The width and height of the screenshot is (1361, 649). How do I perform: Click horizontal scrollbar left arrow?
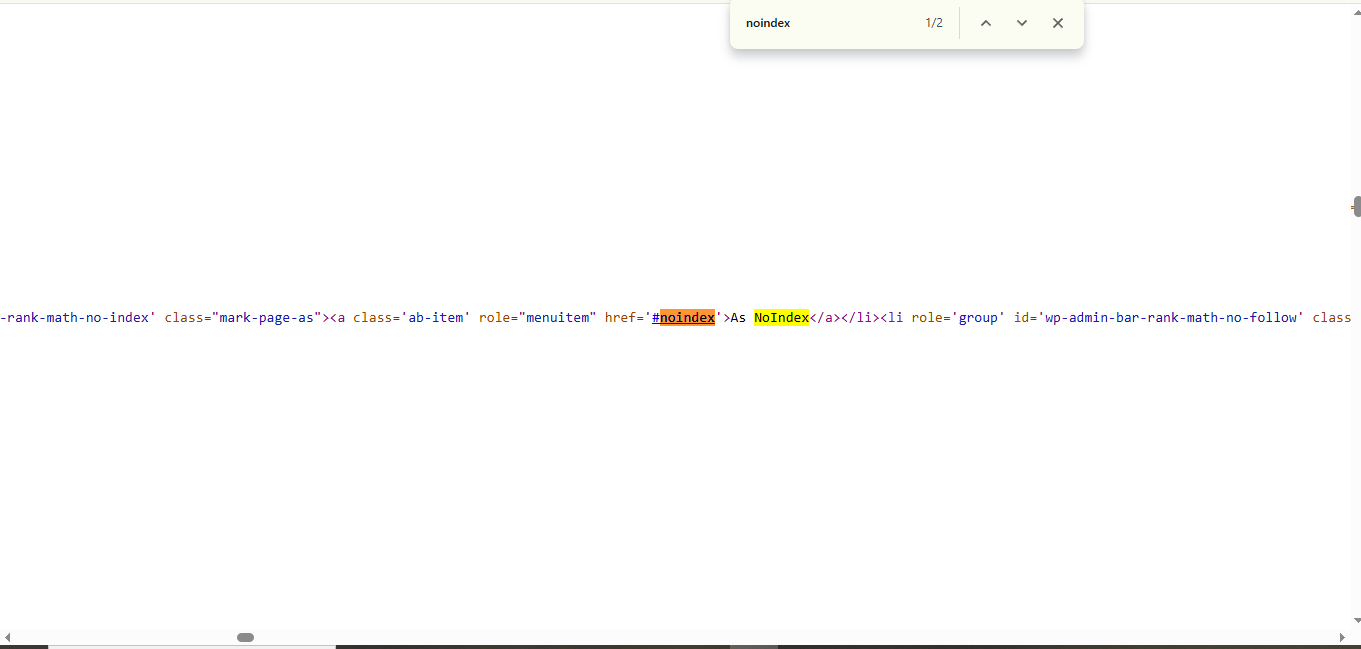click(7, 637)
